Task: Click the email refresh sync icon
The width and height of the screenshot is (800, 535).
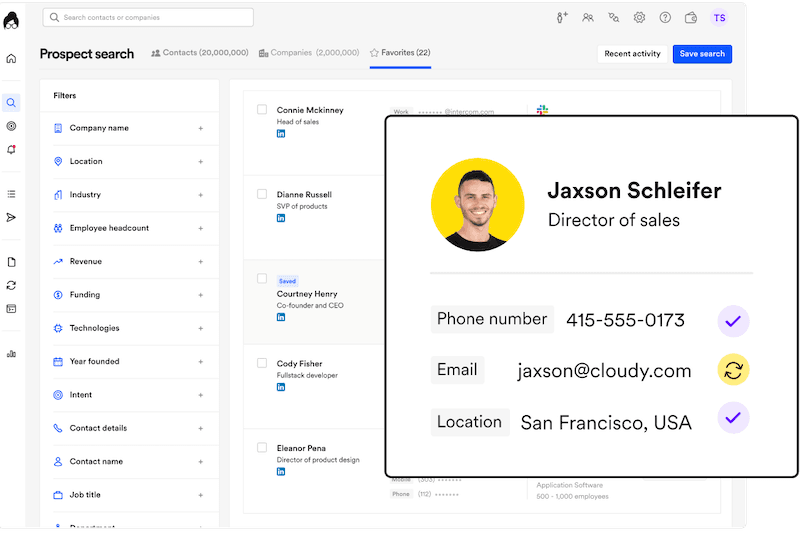Action: click(733, 370)
